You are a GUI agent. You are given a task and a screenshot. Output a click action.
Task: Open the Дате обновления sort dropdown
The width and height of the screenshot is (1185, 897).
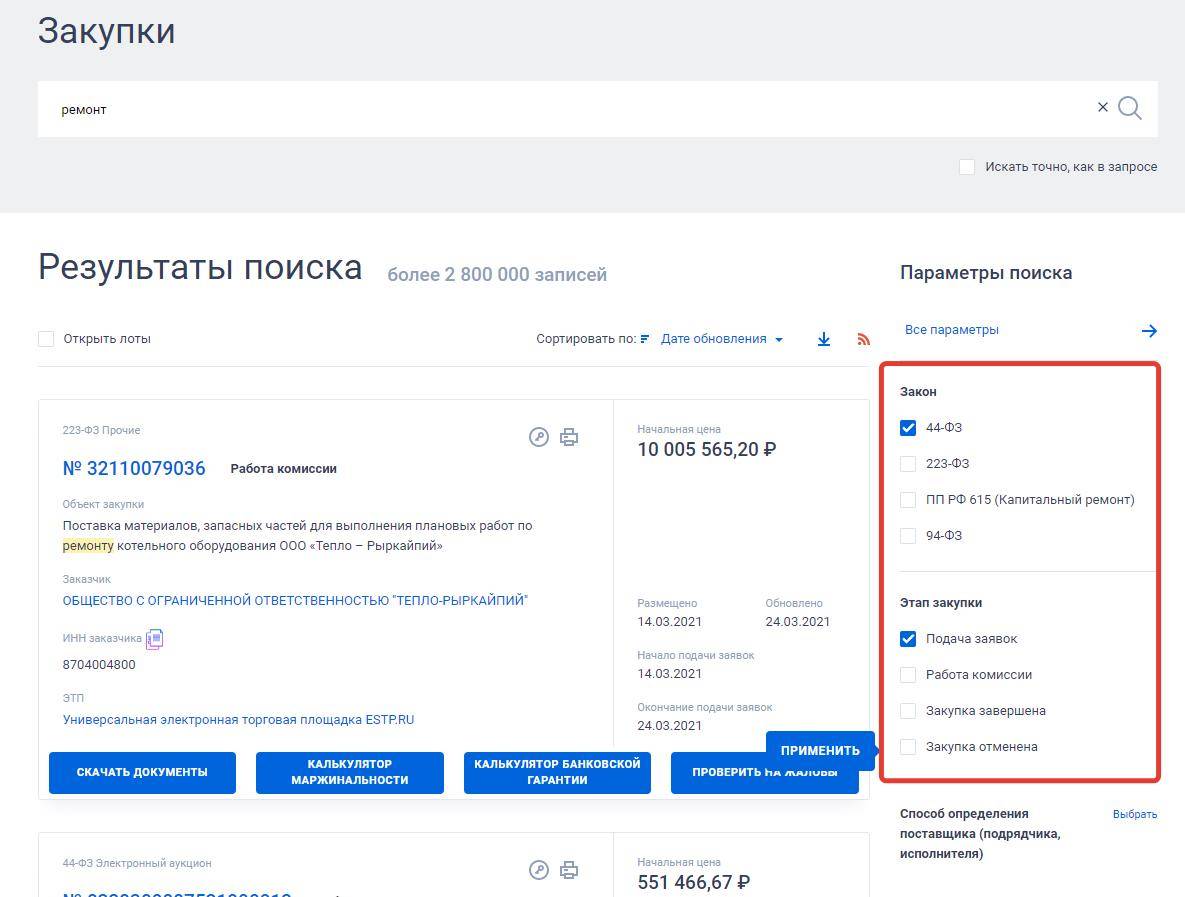[720, 339]
